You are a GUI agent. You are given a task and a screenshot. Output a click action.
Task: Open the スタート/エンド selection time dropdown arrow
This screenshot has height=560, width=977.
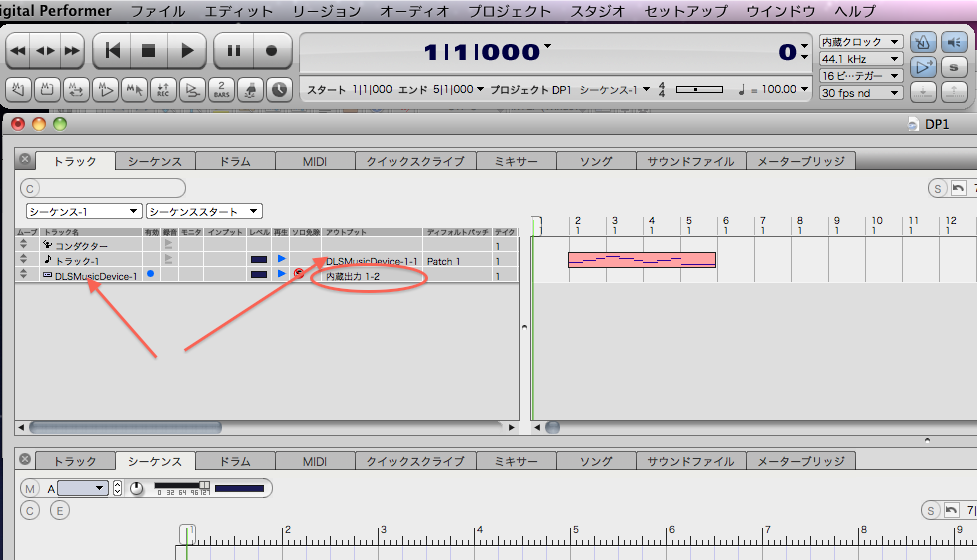tap(480, 89)
